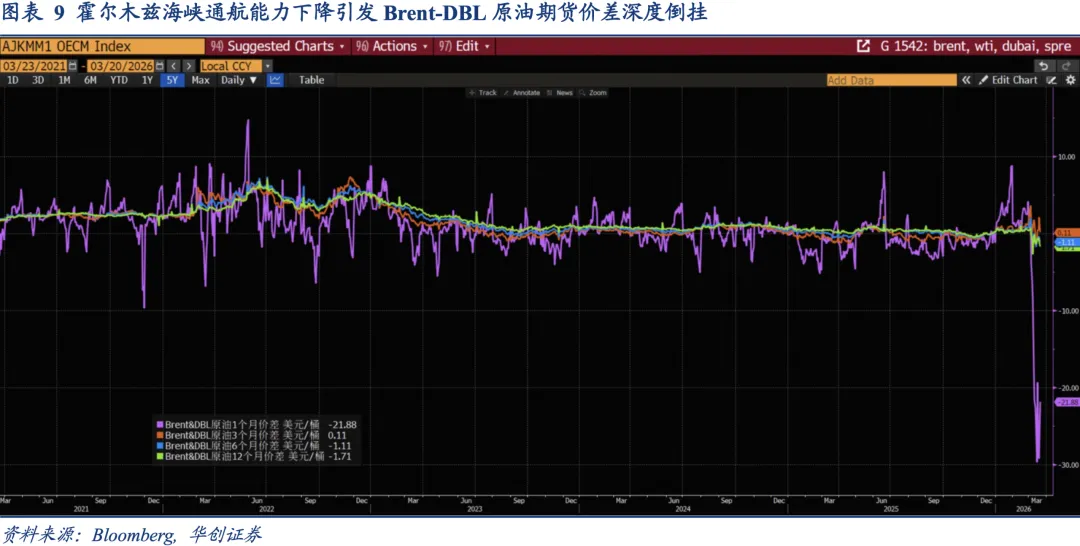Select the 1M time range
Image resolution: width=1080 pixels, height=546 pixels.
pos(64,80)
